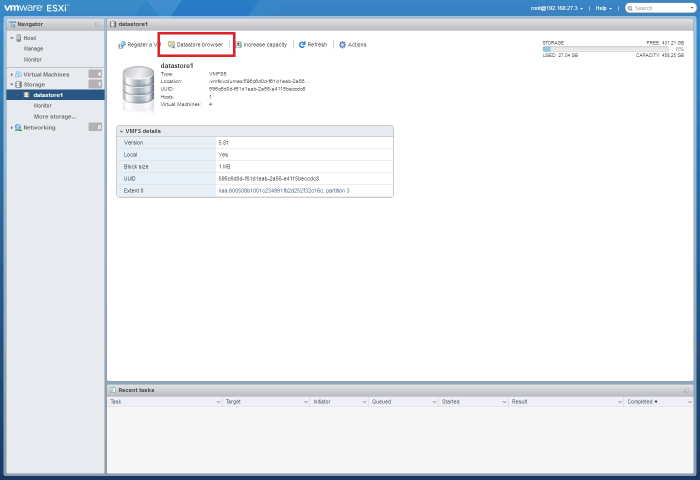Click the Refresh button label
Screen dimensions: 700x480
tap(317, 45)
